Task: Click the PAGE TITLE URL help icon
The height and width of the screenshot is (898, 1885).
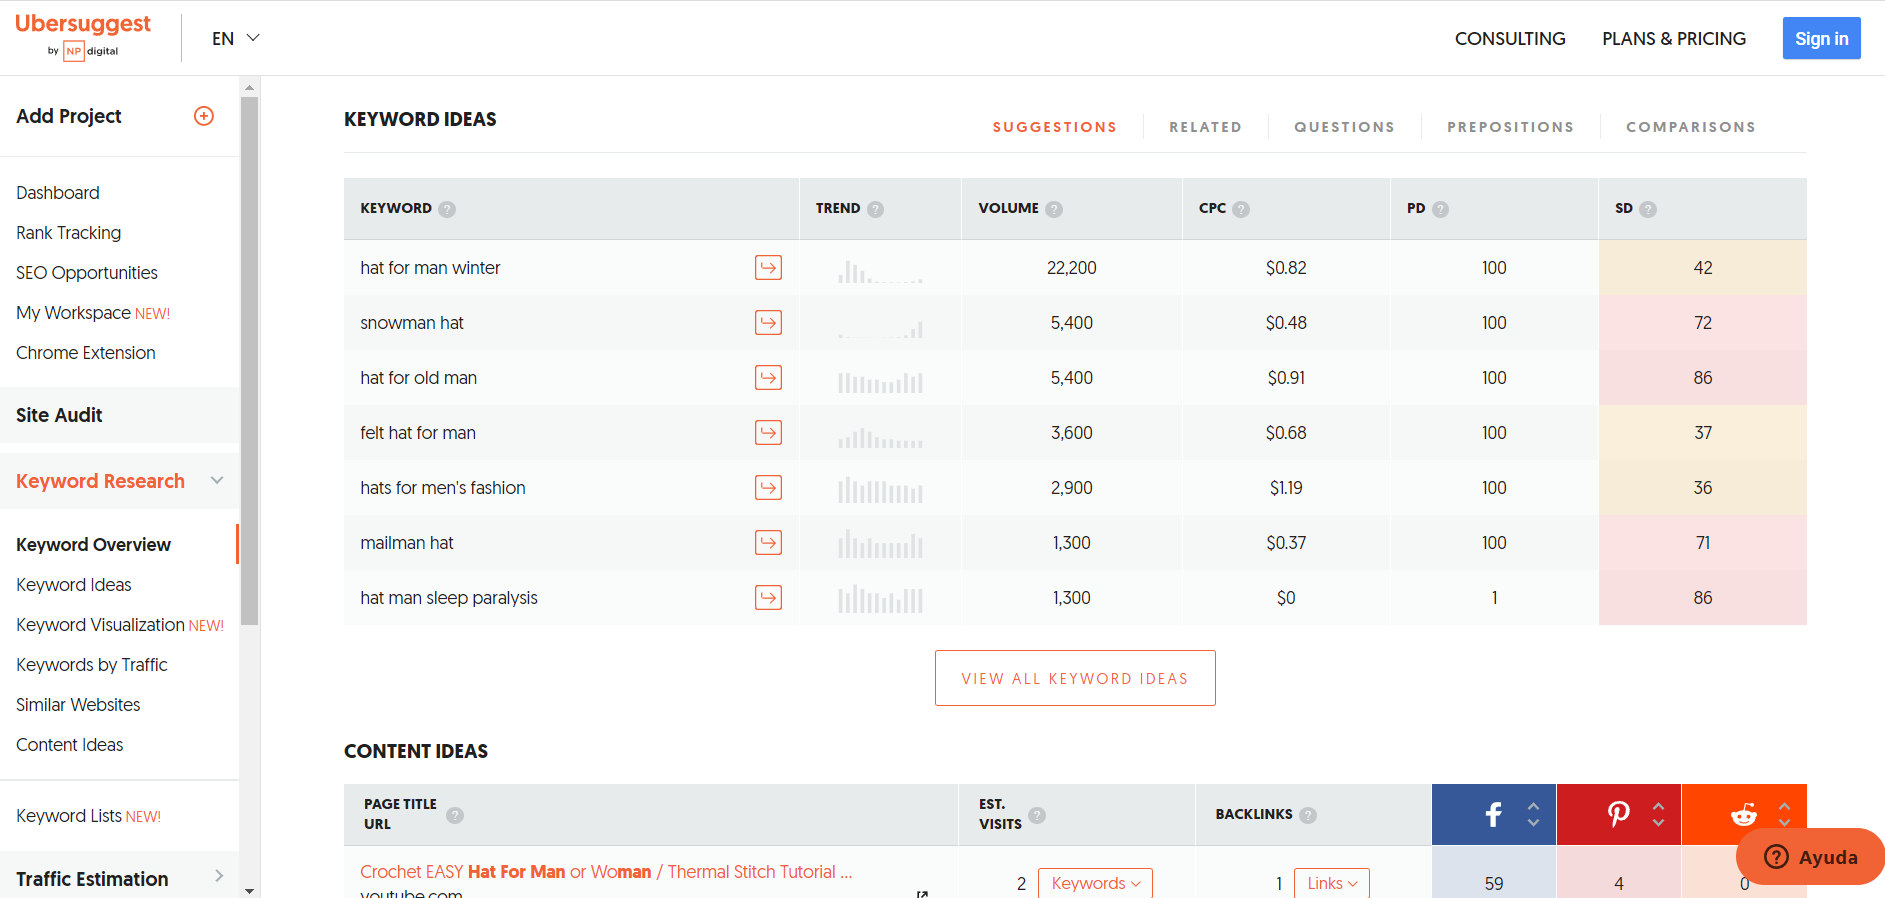Action: point(455,815)
